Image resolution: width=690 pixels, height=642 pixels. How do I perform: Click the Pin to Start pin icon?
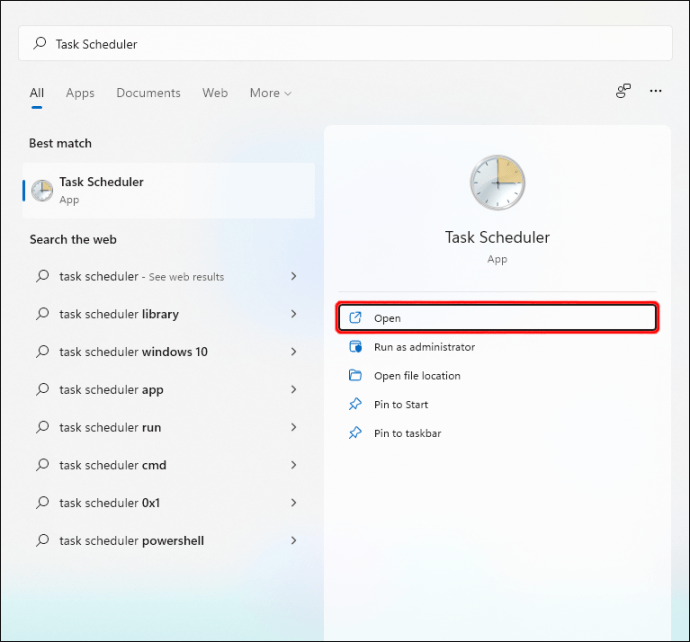coord(355,405)
